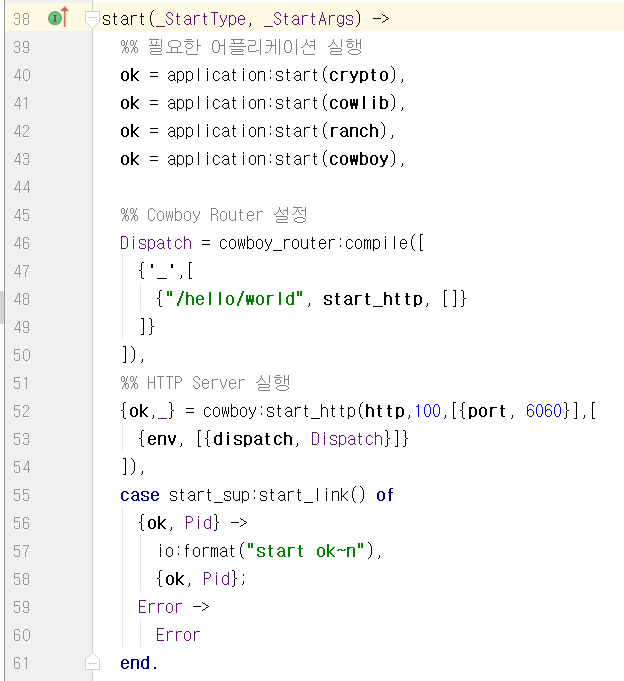
Task: Click Pid variable on line 58
Action: tap(217, 579)
